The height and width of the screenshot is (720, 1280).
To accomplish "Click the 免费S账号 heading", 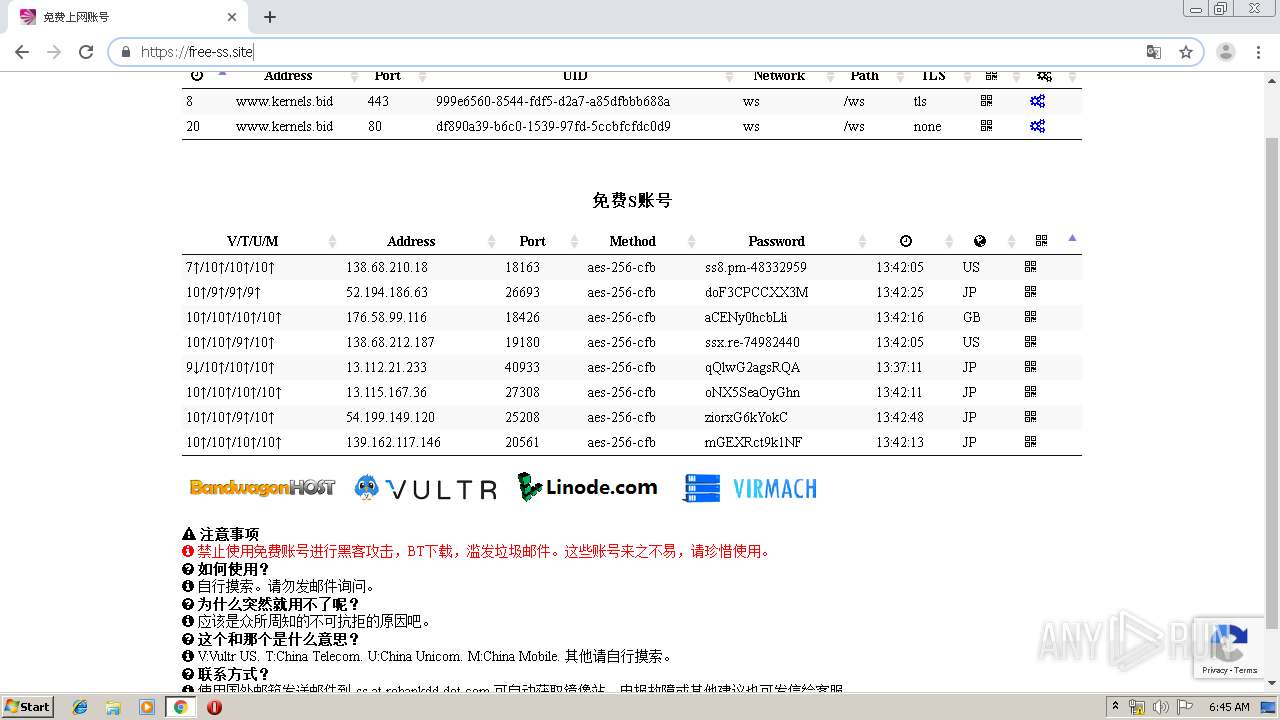I will 632,200.
